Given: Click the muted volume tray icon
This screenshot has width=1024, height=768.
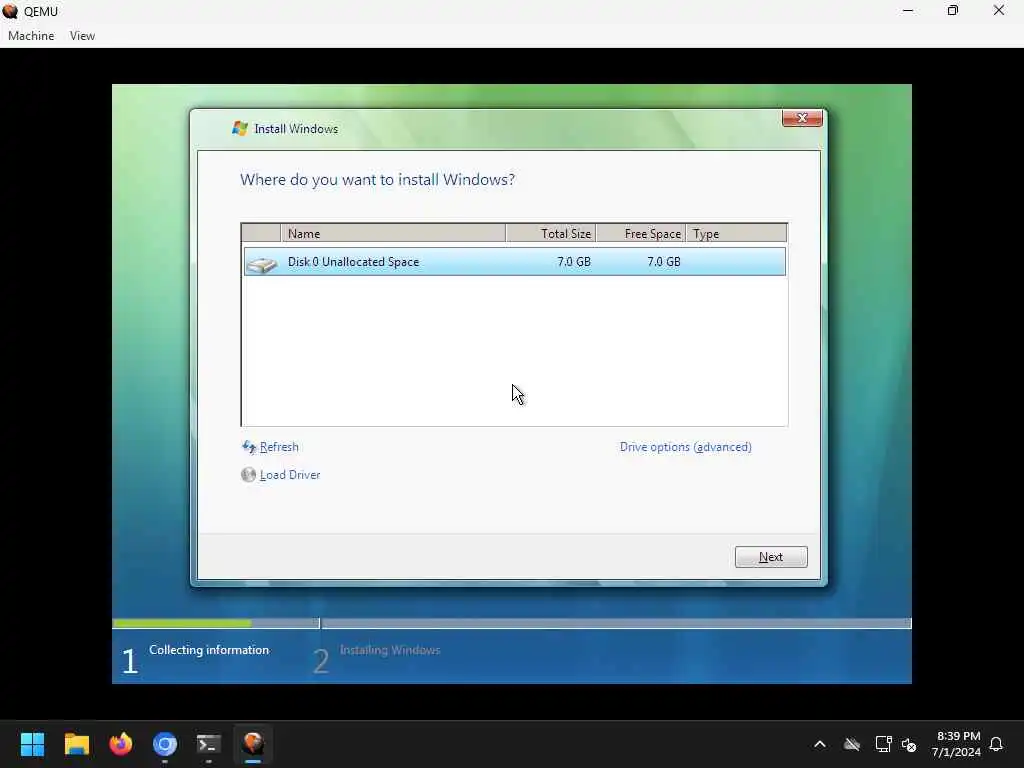Looking at the screenshot, I should [x=908, y=744].
